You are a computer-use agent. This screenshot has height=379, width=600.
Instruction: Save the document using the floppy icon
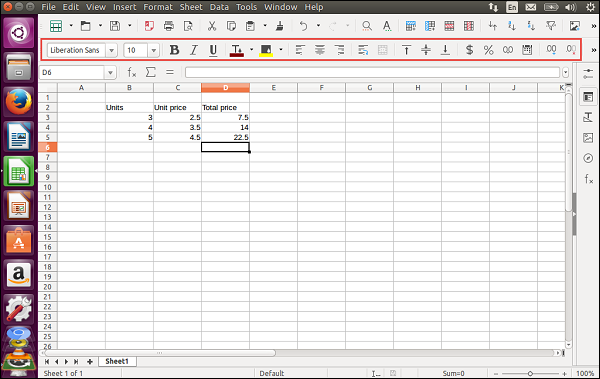(115, 26)
